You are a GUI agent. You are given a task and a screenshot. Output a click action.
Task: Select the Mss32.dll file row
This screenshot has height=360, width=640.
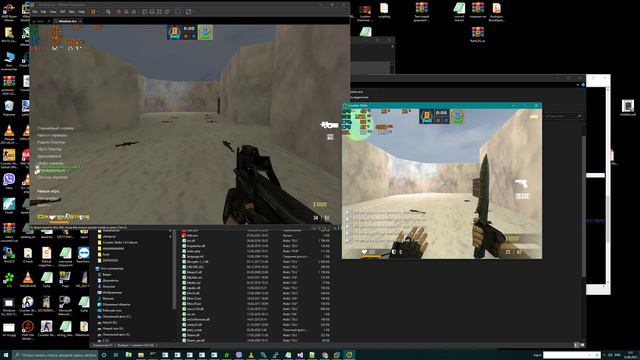click(x=257, y=293)
